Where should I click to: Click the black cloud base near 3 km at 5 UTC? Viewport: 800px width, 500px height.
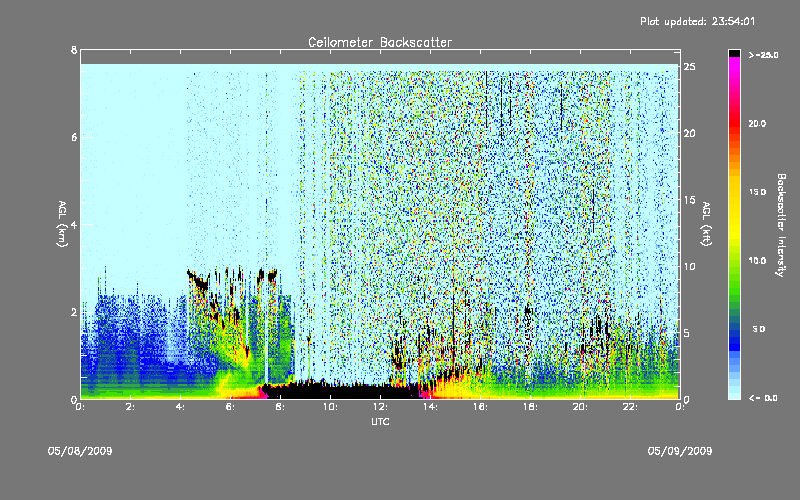pos(199,281)
